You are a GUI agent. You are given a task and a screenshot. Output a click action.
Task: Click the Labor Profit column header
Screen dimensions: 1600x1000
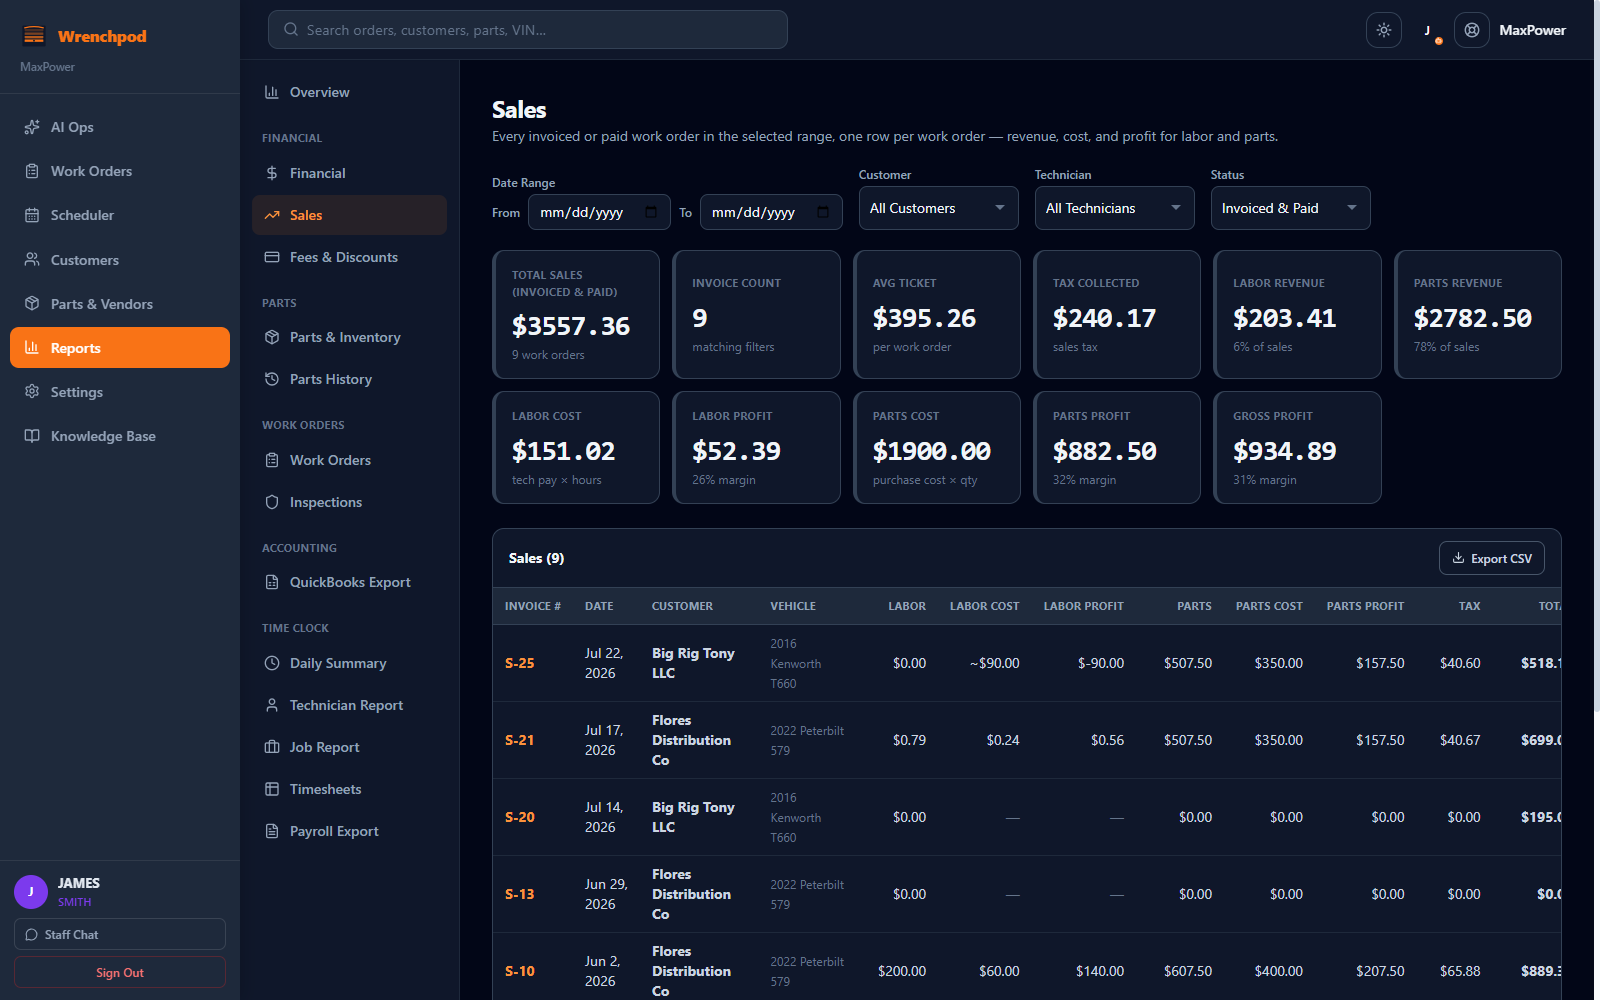click(1084, 606)
